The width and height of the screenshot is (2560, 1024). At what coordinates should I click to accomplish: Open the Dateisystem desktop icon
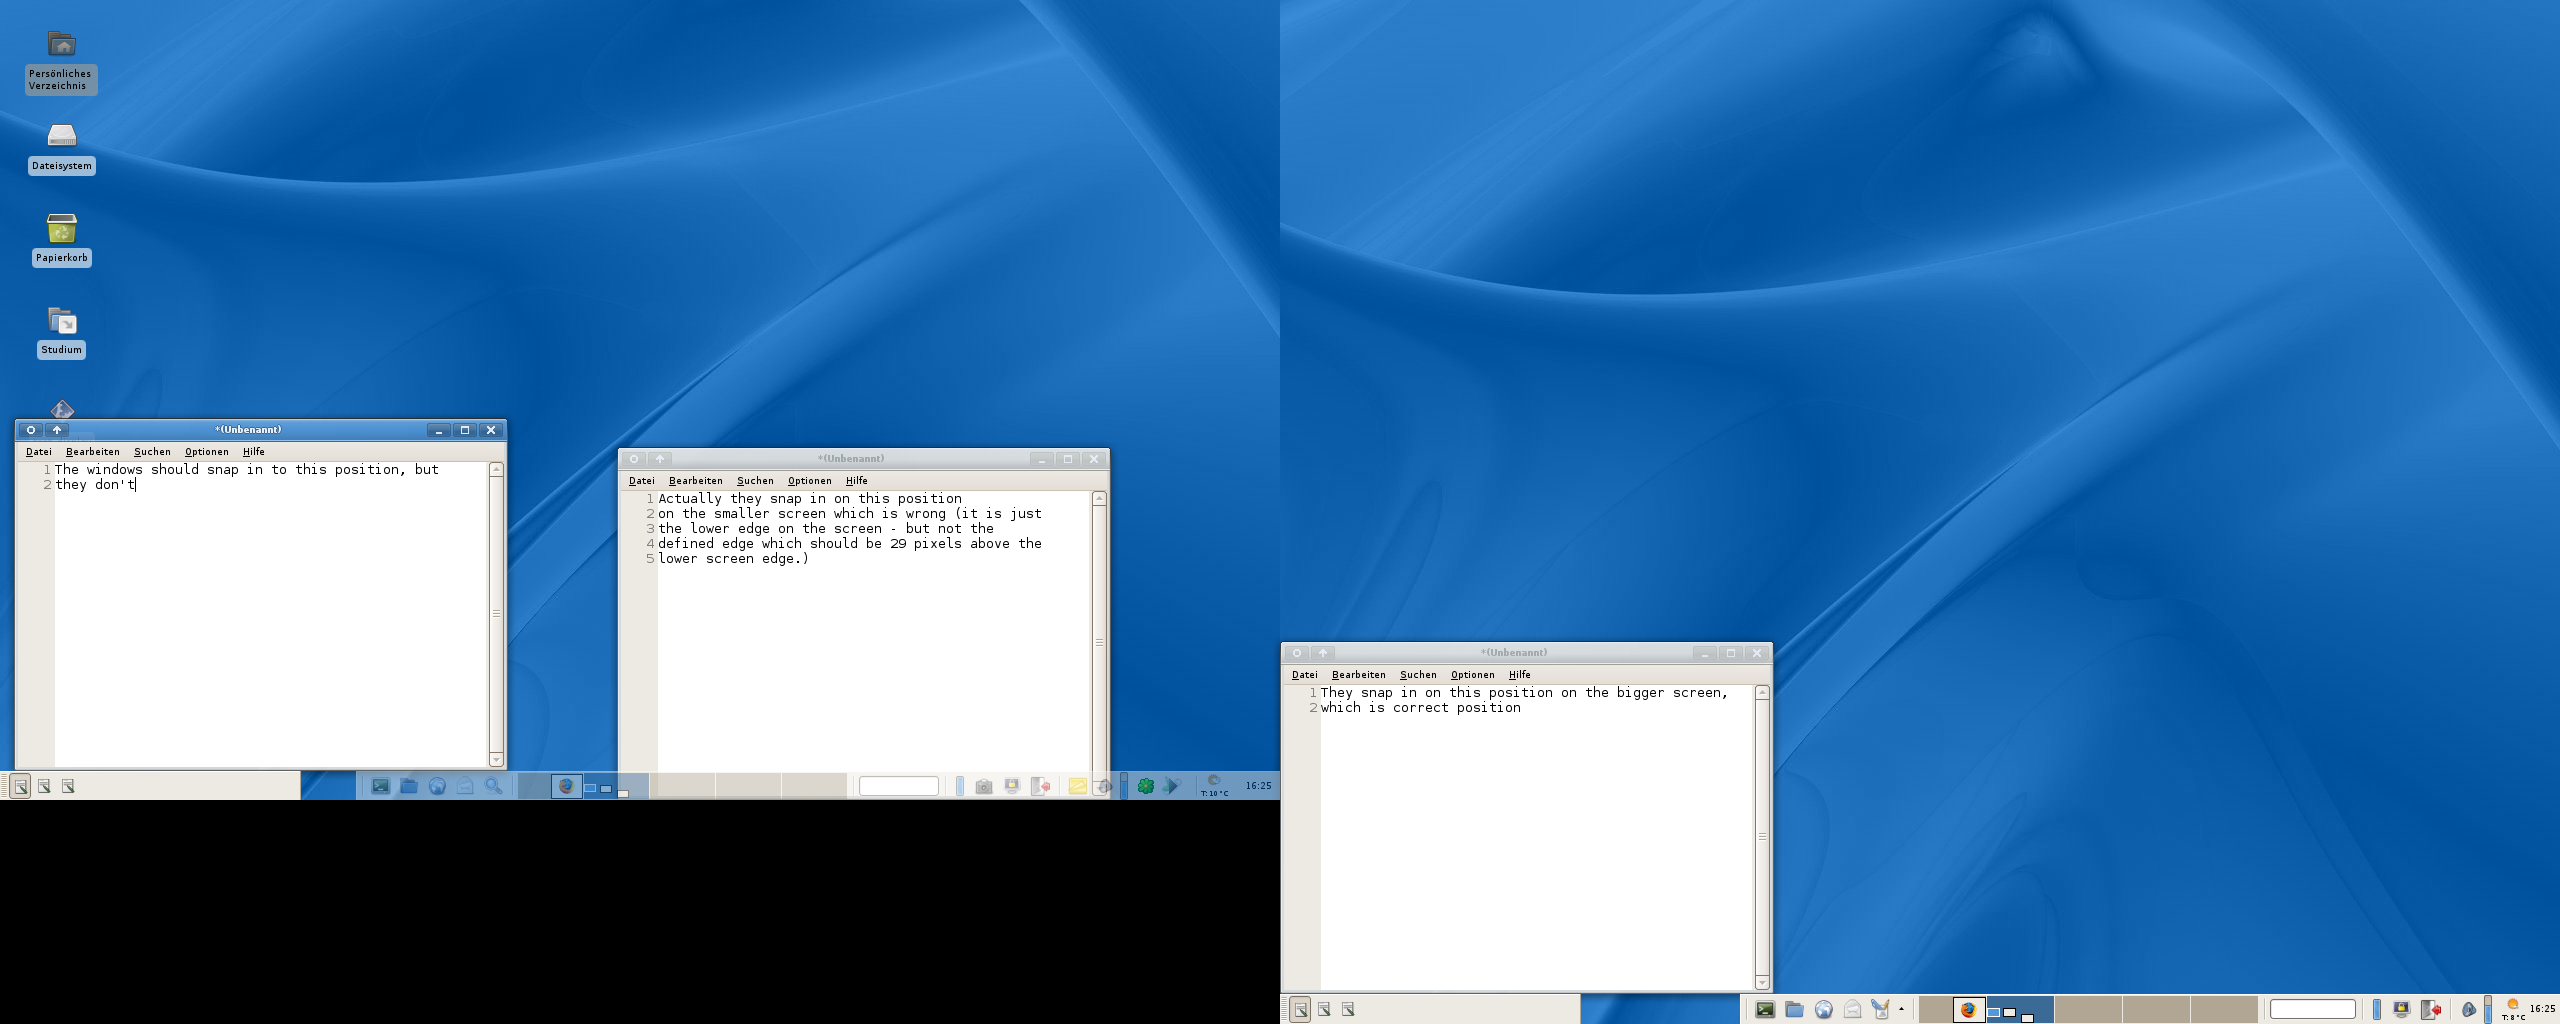(62, 137)
